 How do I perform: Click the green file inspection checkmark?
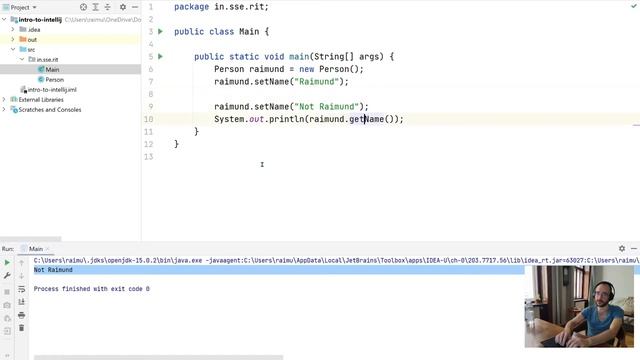pos(634,6)
